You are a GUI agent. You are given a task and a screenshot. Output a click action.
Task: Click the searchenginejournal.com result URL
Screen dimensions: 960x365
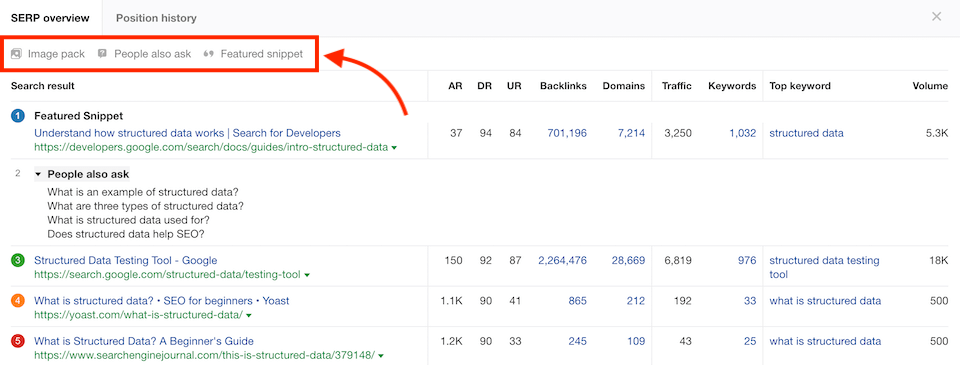[204, 355]
